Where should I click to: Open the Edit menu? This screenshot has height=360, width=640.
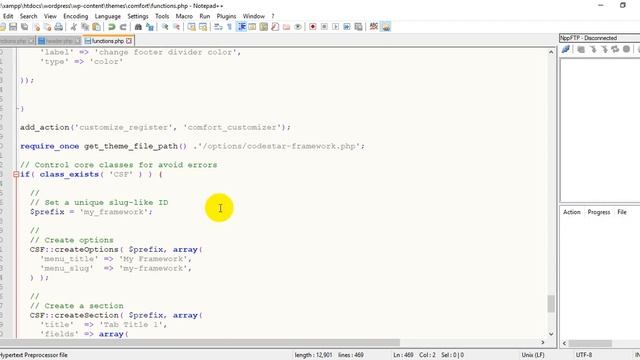pyautogui.click(x=8, y=16)
